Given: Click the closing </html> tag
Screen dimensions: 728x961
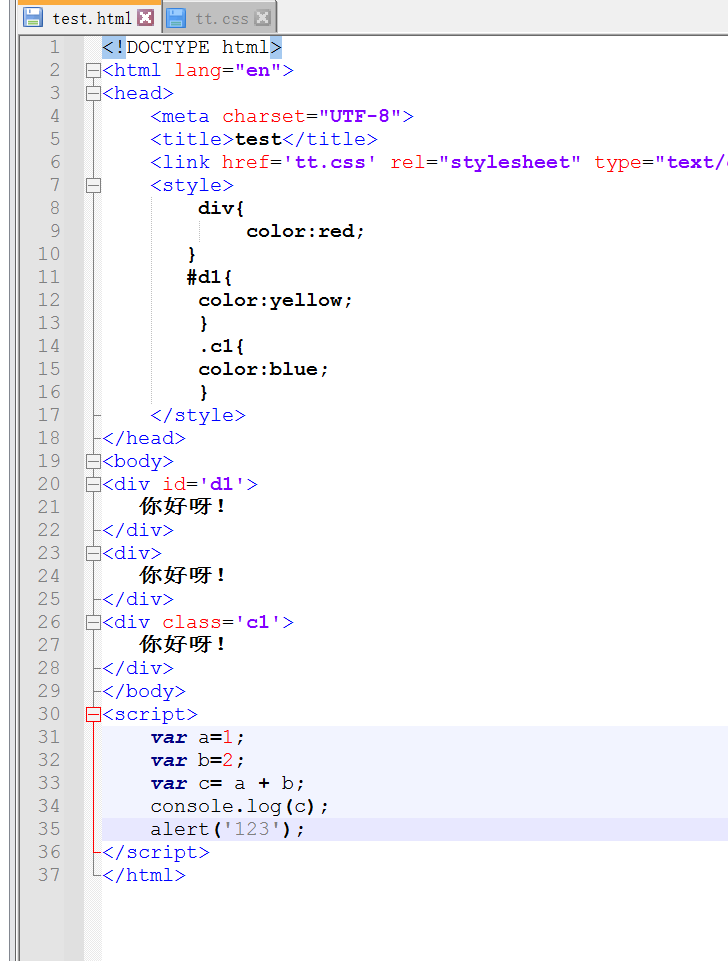Looking at the screenshot, I should click(x=144, y=875).
